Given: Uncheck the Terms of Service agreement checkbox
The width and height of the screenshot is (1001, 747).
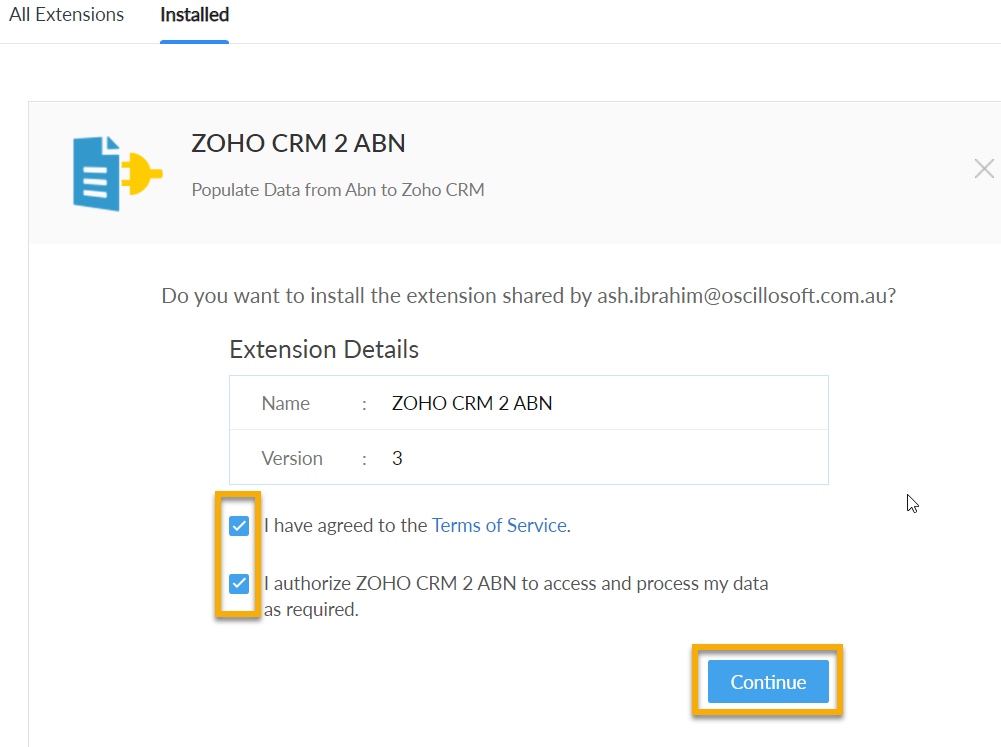Looking at the screenshot, I should 239,525.
